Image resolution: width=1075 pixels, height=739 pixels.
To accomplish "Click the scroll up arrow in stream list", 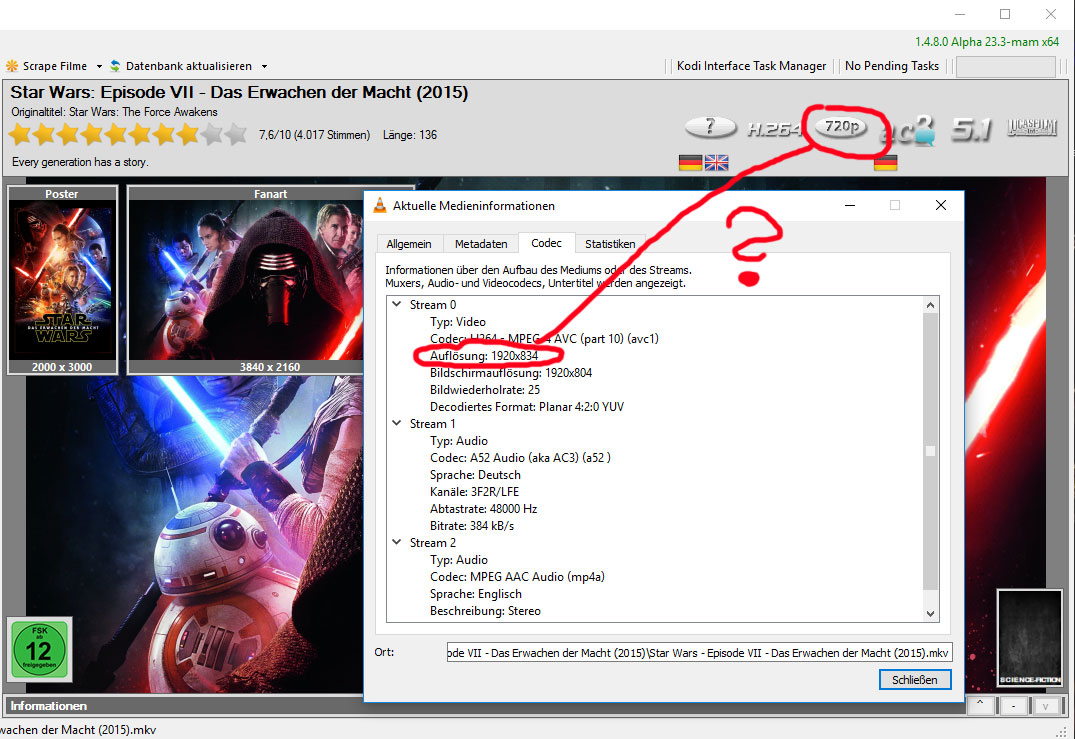I will point(930,305).
